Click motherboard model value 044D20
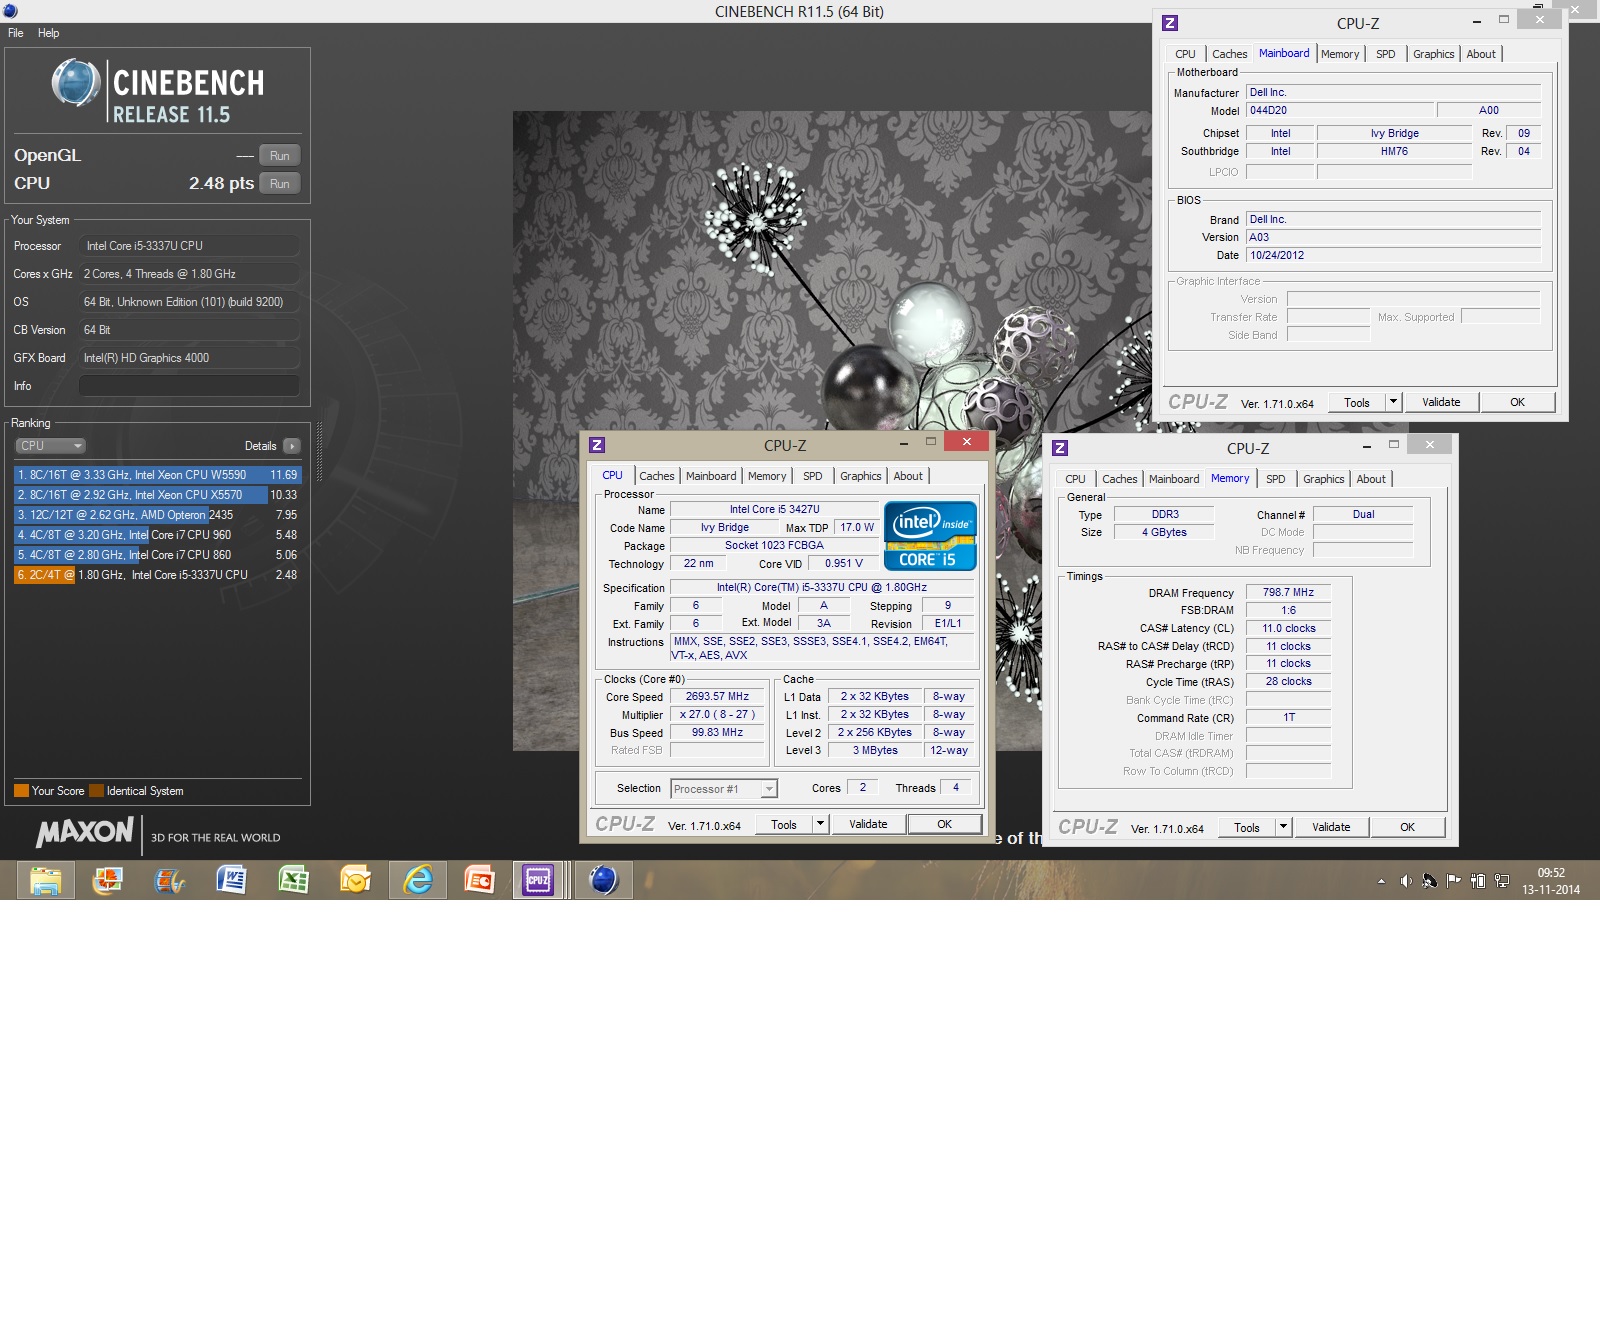1600x1344 pixels. tap(1340, 111)
